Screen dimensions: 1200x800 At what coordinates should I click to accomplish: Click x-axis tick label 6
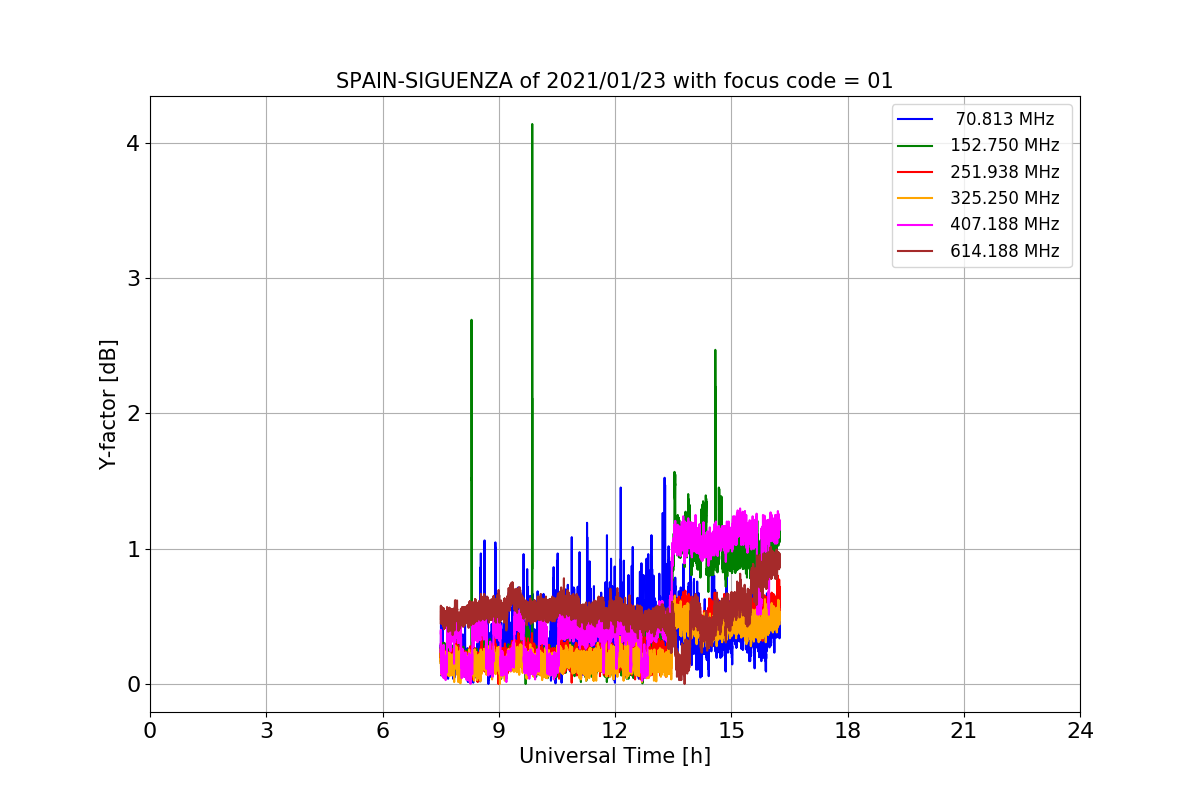[x=383, y=731]
